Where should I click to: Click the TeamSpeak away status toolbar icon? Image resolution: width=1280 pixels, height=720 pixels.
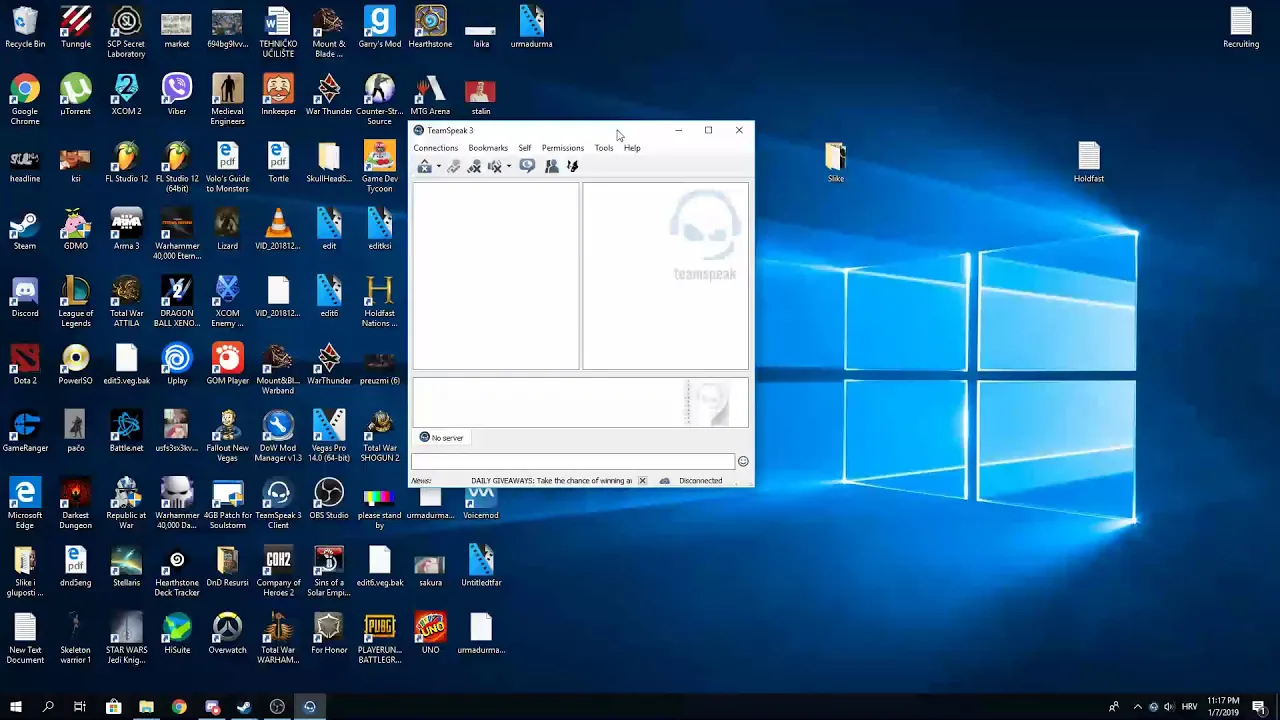[425, 167]
